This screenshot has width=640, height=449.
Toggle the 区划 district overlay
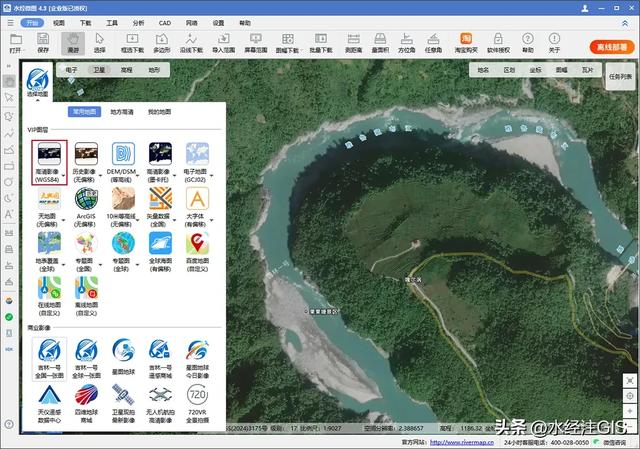point(509,70)
